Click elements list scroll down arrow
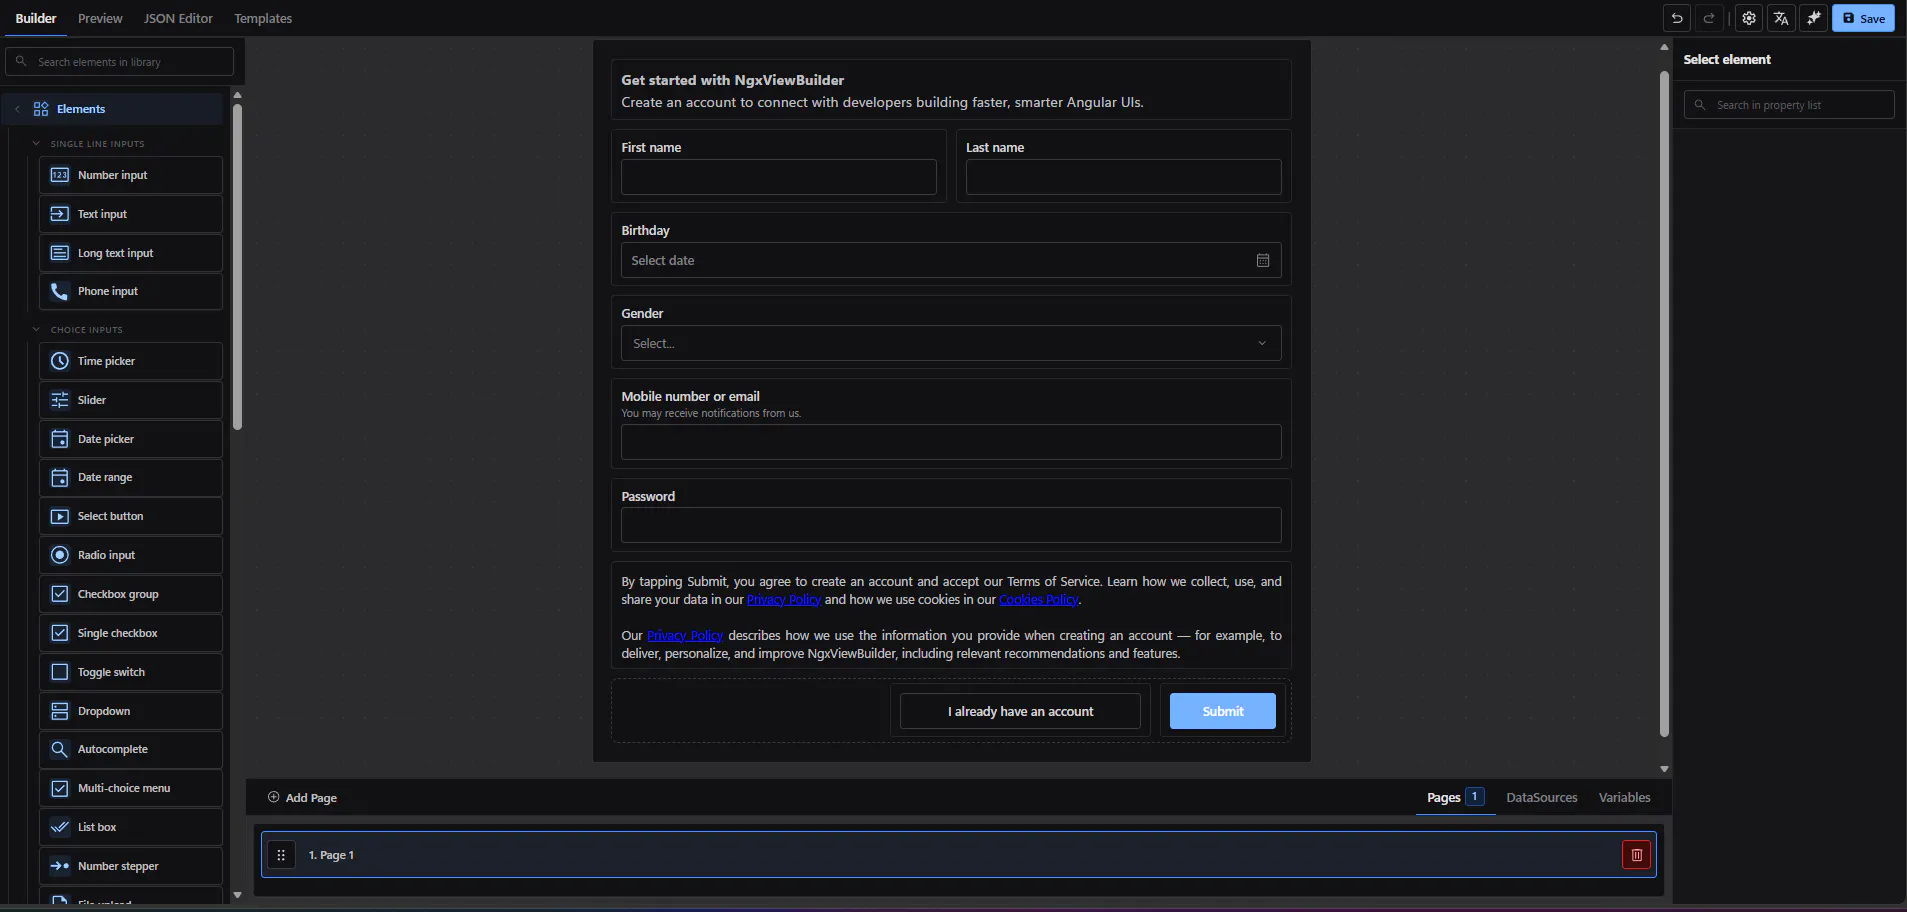 click(x=237, y=895)
